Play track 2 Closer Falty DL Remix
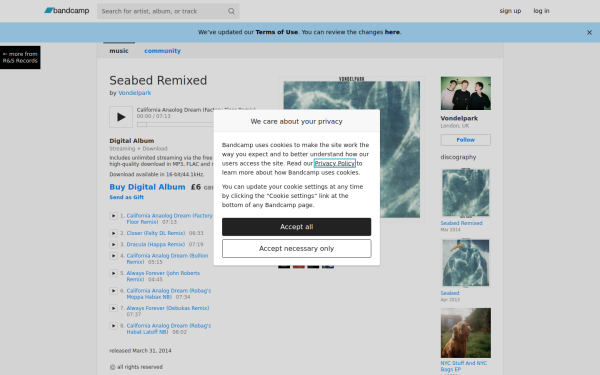This screenshot has width=600, height=375. 113,233
